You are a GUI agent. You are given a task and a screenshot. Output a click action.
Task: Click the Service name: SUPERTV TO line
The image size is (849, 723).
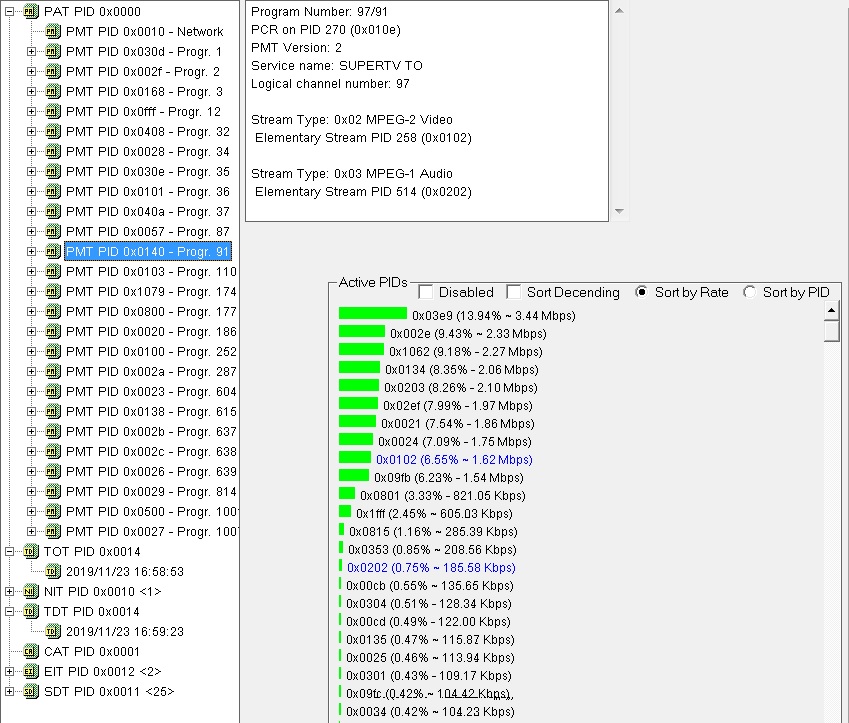pyautogui.click(x=337, y=66)
